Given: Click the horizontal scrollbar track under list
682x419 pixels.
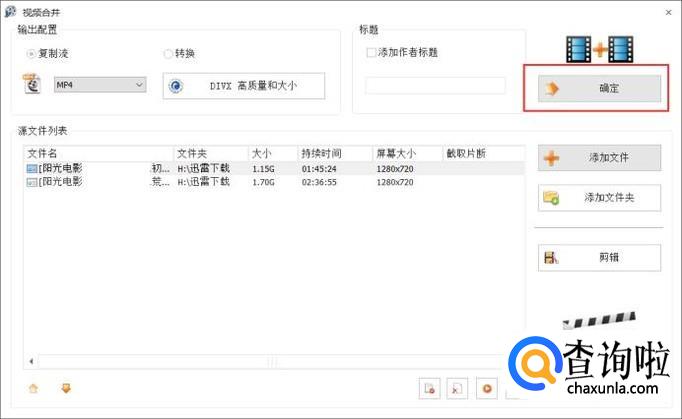Looking at the screenshot, I should click(x=270, y=361).
